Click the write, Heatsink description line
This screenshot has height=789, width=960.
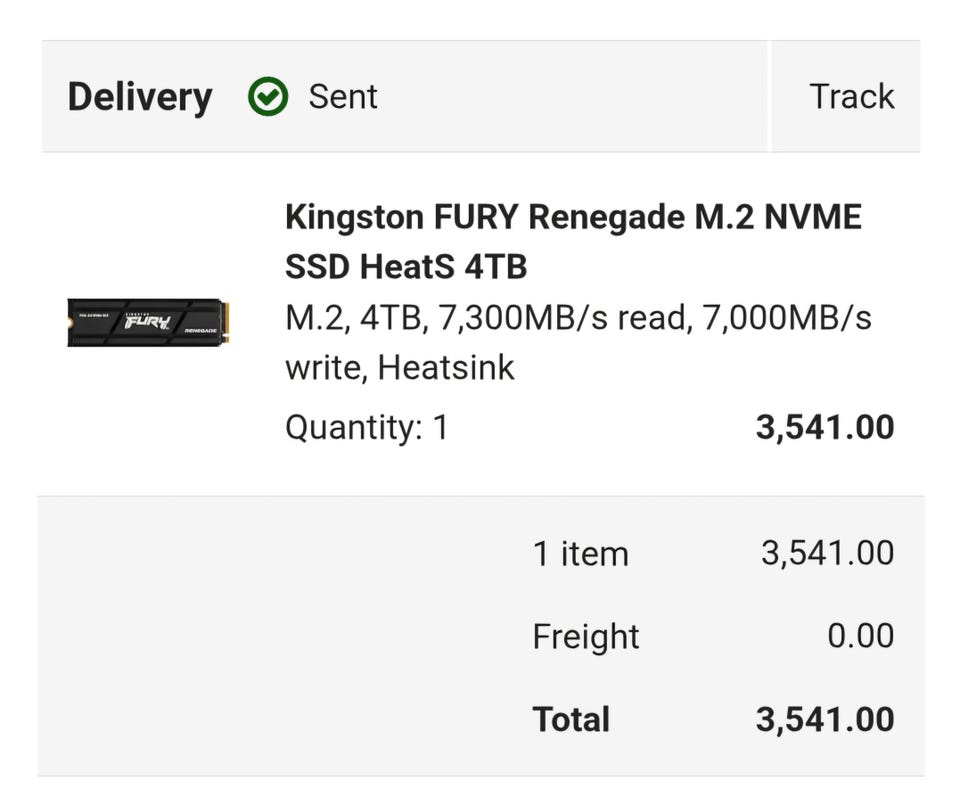pos(400,368)
